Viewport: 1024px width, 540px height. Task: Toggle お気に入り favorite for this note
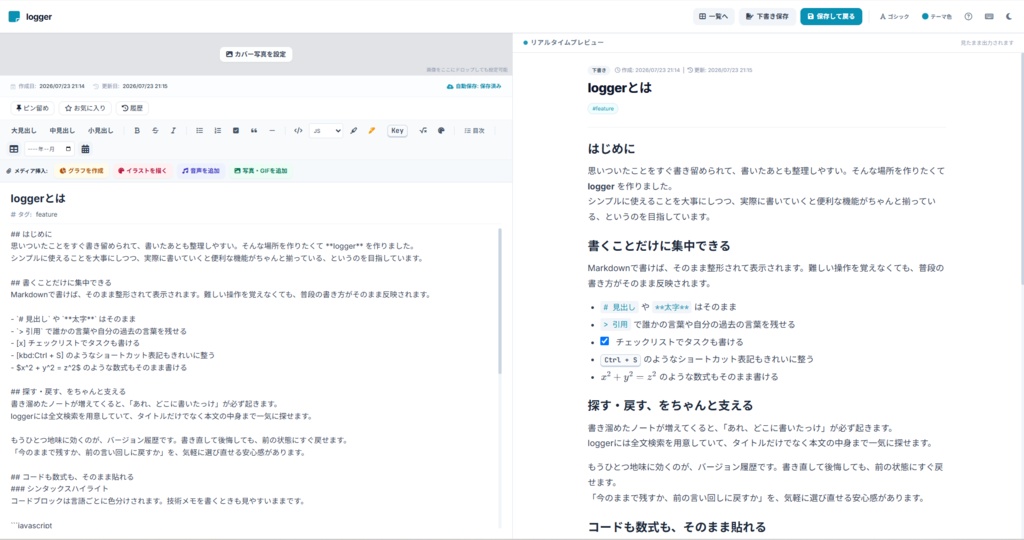coord(85,108)
